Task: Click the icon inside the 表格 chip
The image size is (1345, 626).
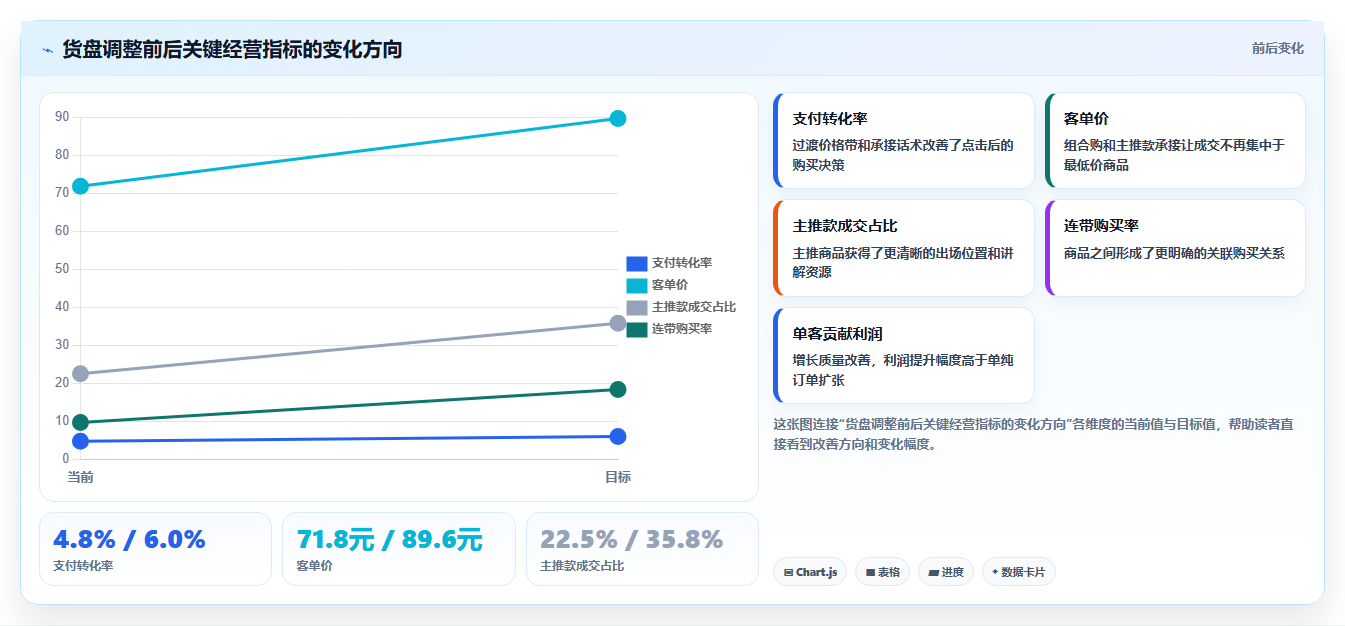Action: (870, 573)
